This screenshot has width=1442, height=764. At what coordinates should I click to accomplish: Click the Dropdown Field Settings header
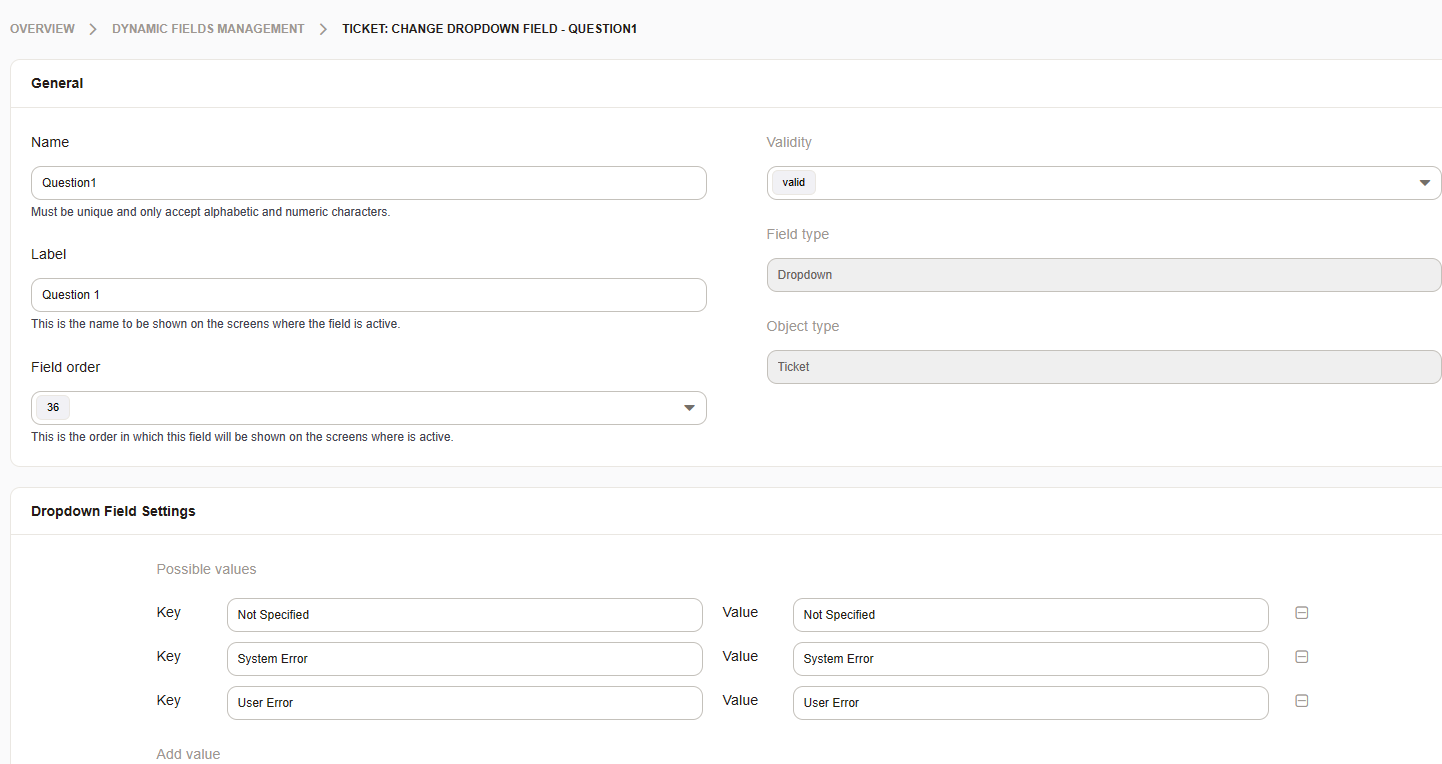point(113,511)
